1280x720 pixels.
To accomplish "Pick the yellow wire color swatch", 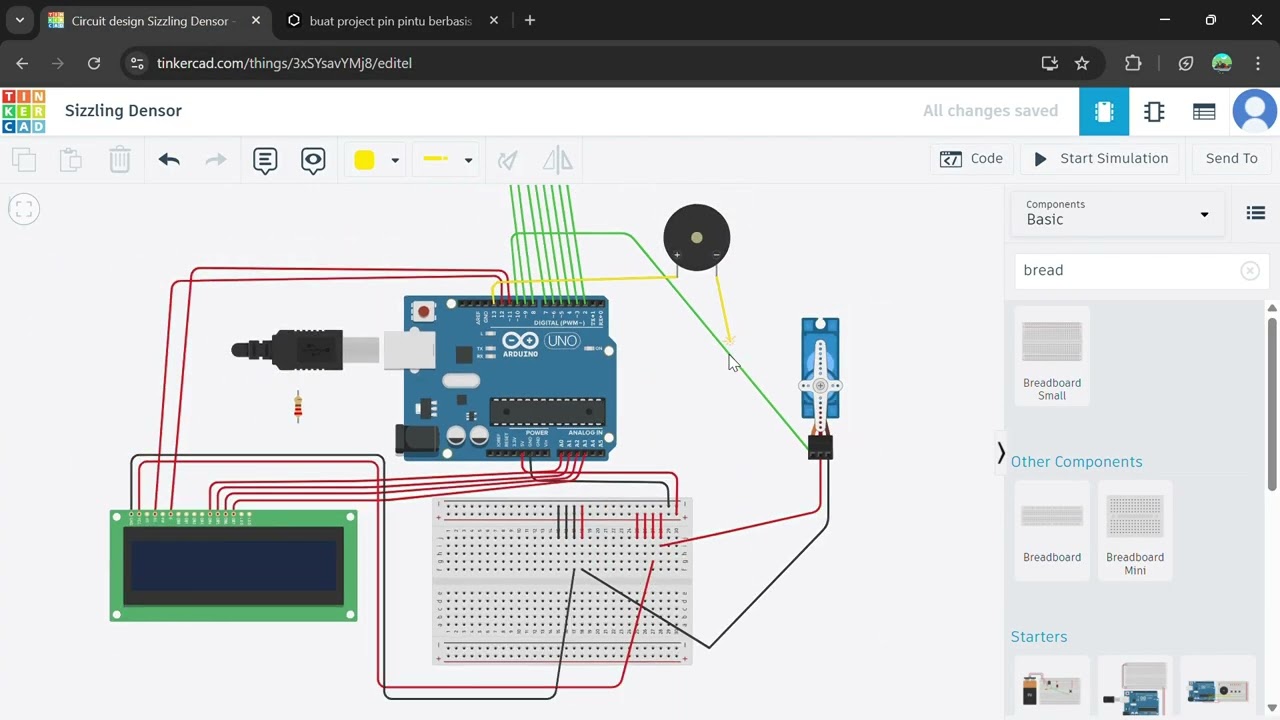I will 364,160.
